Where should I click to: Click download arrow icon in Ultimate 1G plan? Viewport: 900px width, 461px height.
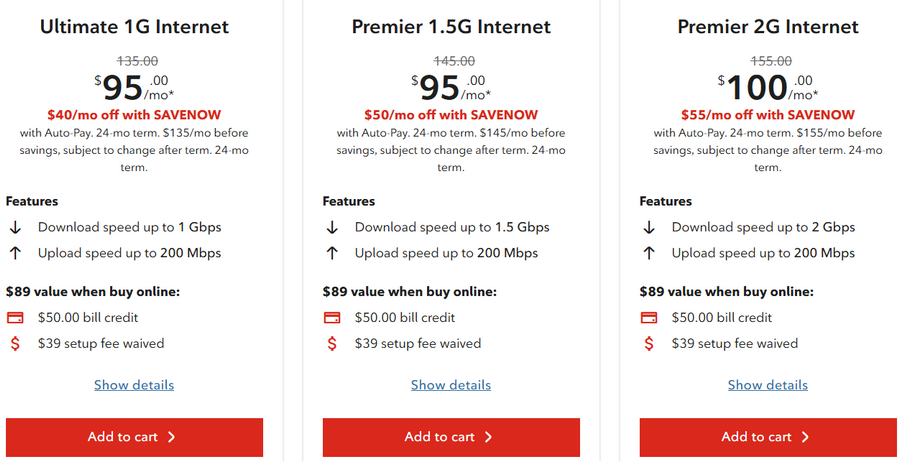15,227
